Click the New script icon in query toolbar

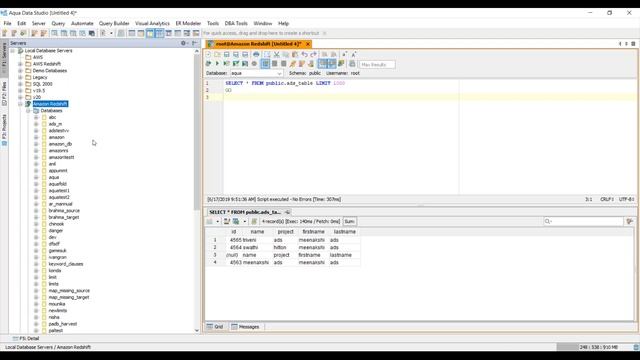(208, 54)
